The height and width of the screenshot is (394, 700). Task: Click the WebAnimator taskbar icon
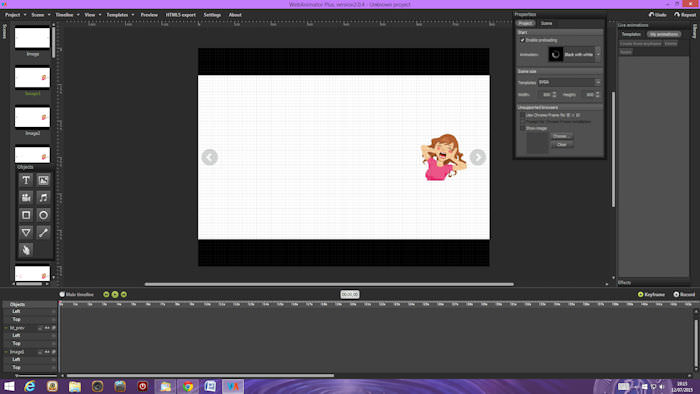(x=233, y=386)
